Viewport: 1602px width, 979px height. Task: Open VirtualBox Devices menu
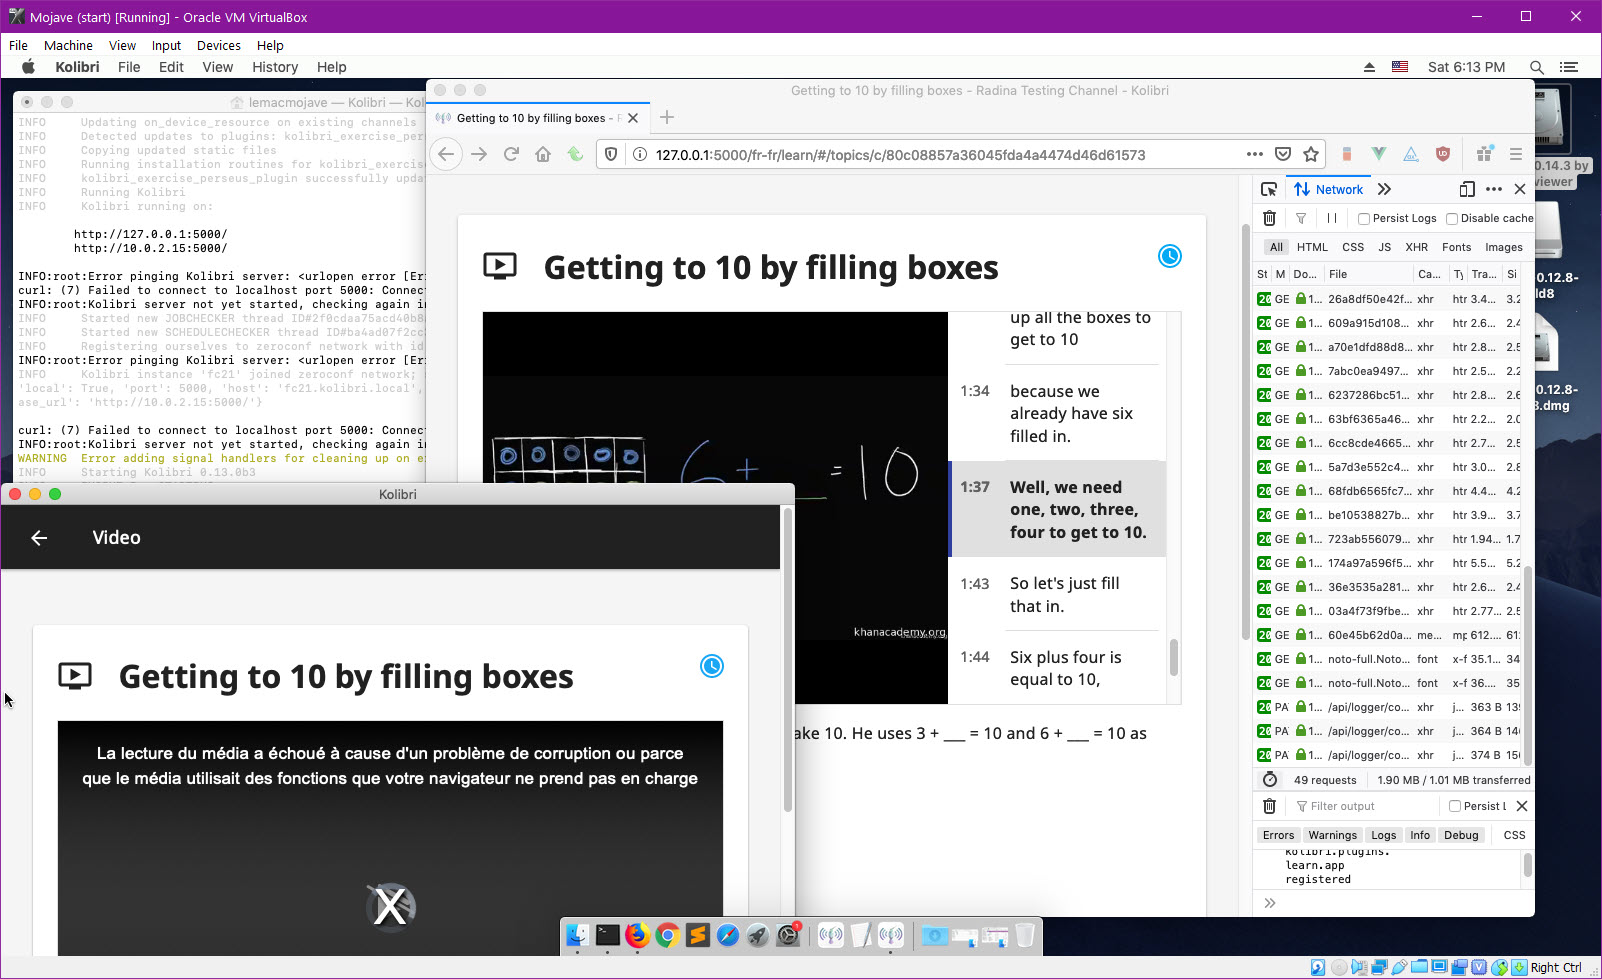(218, 45)
